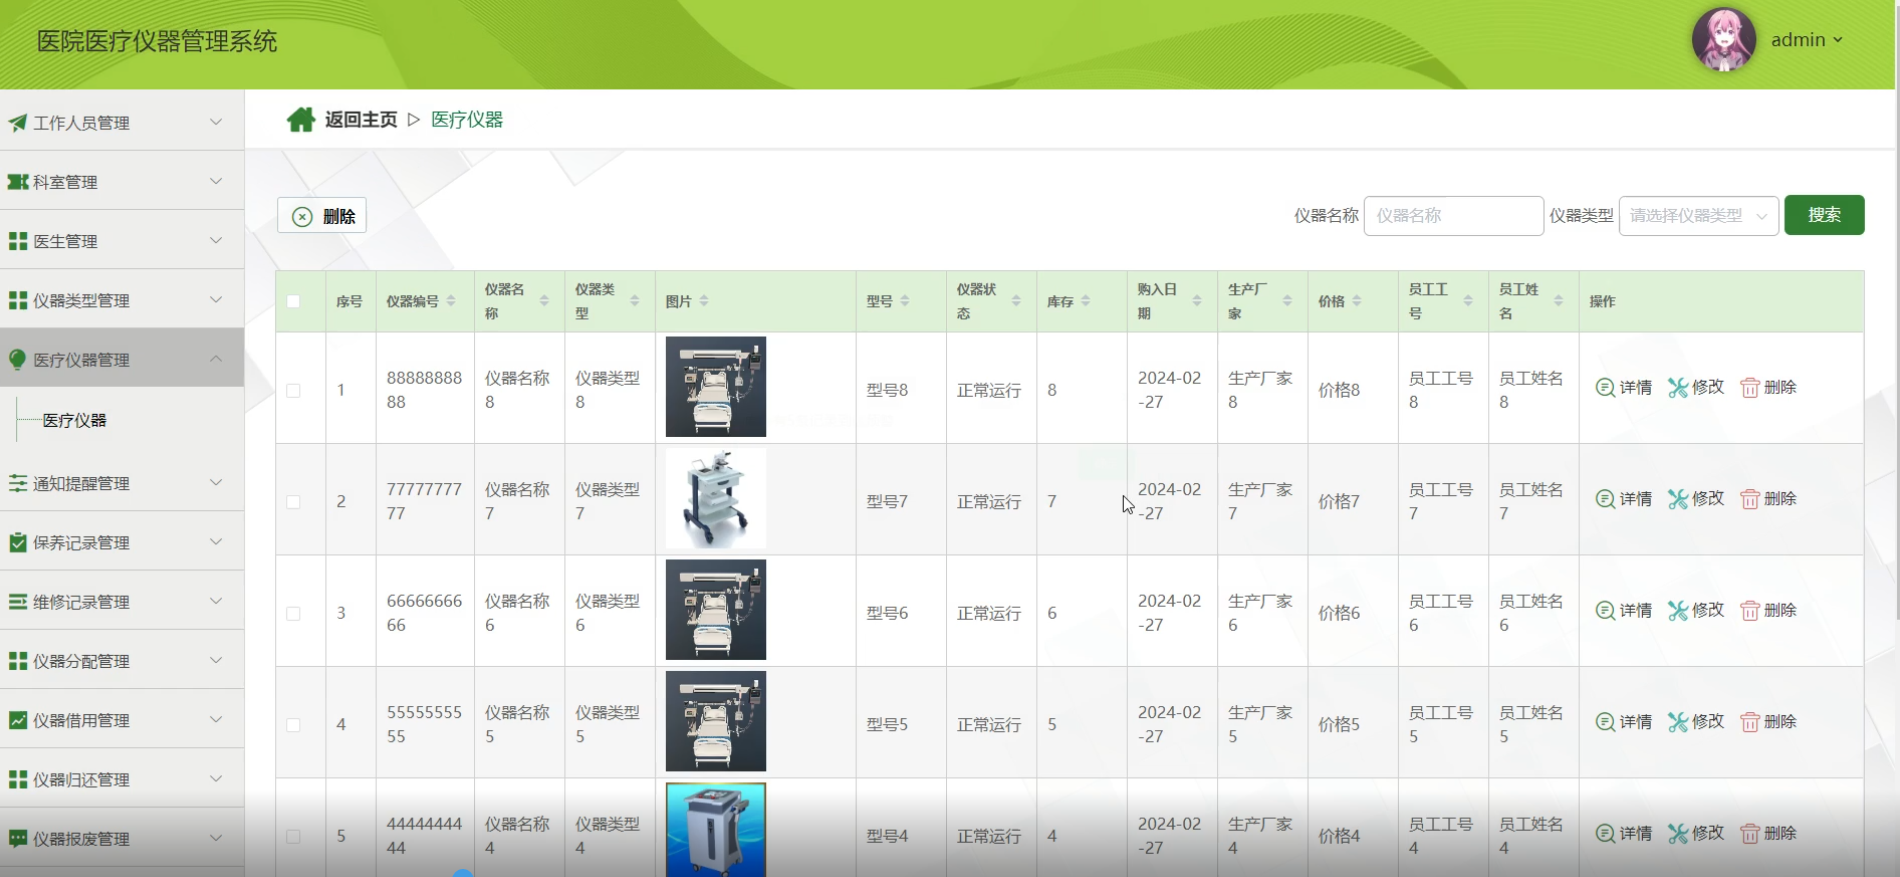
Task: Expand the 科室管理 chevron
Action: click(x=216, y=181)
